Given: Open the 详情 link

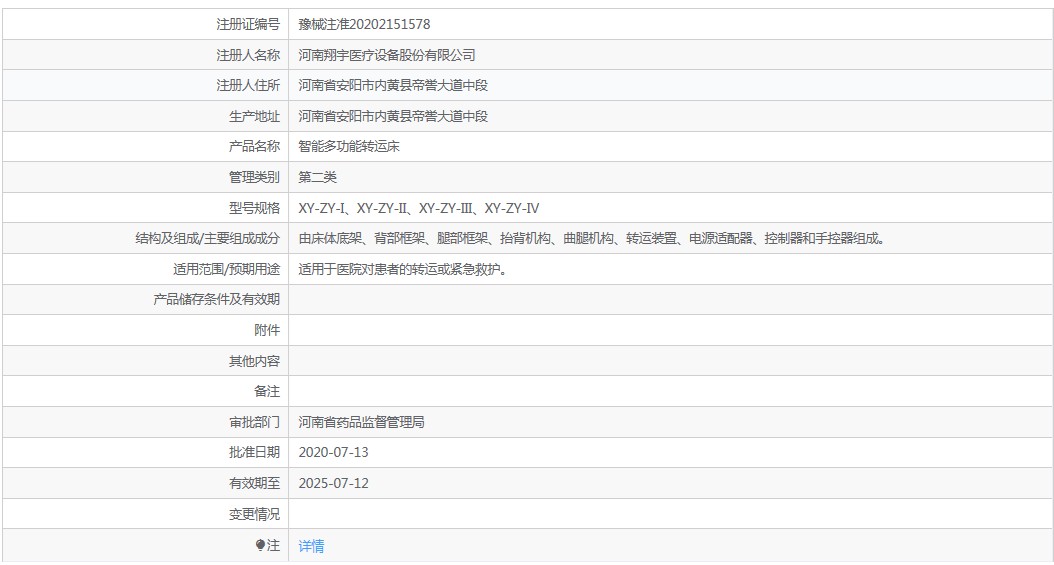Looking at the screenshot, I should [x=311, y=546].
